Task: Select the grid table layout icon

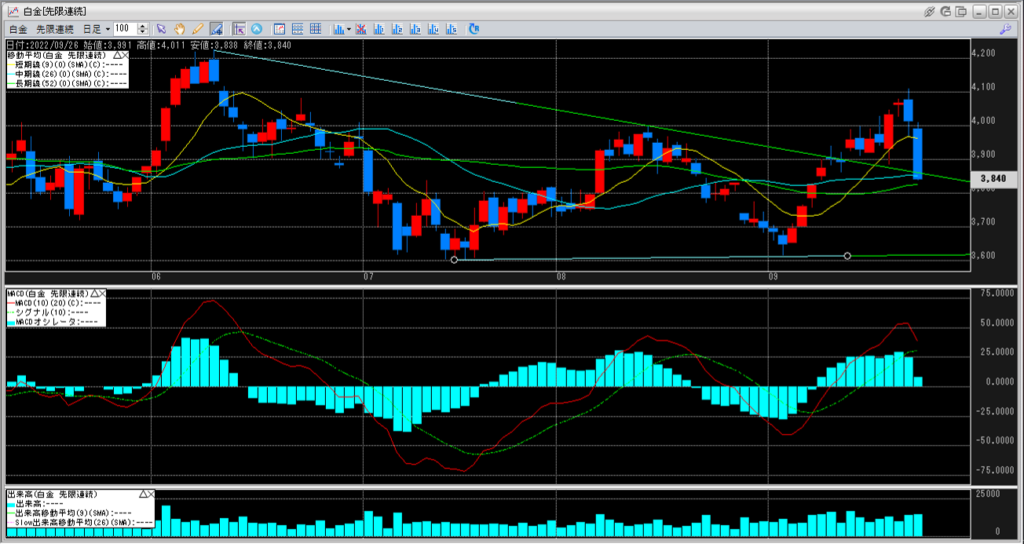Action: (316, 29)
